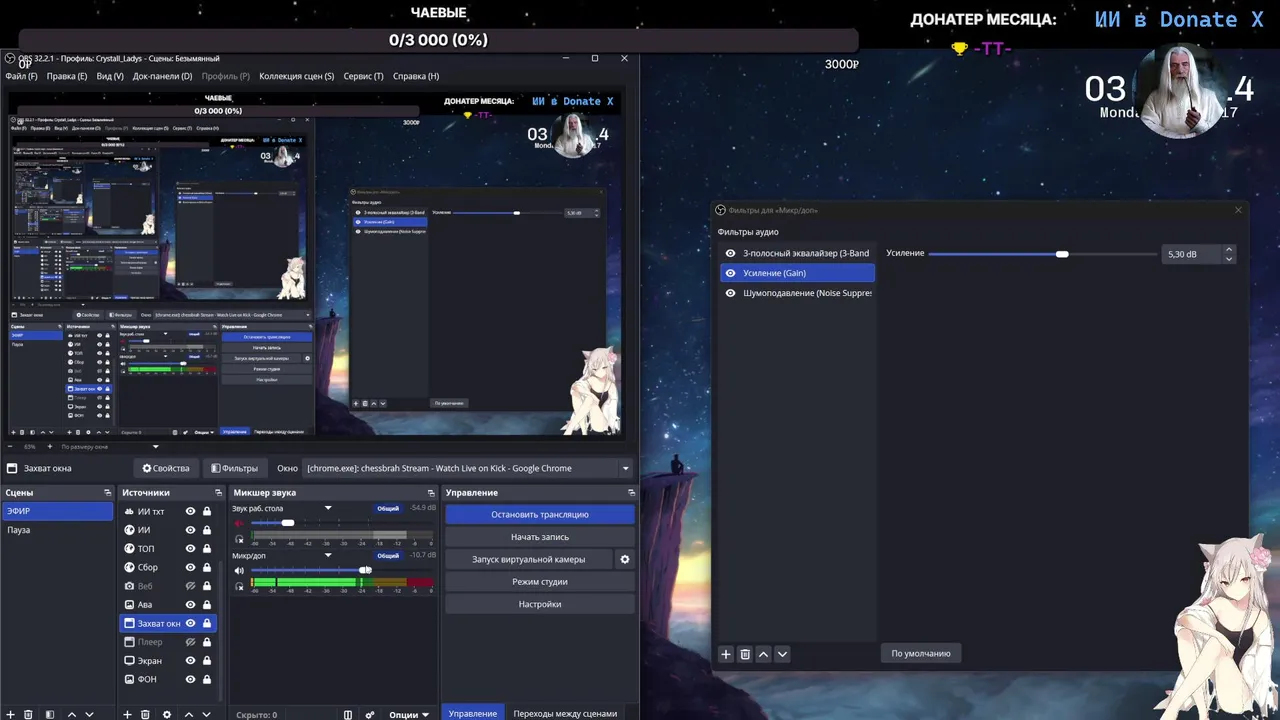Adjust Звук раб. стола volume slider
The image size is (1280, 720).
(x=288, y=523)
